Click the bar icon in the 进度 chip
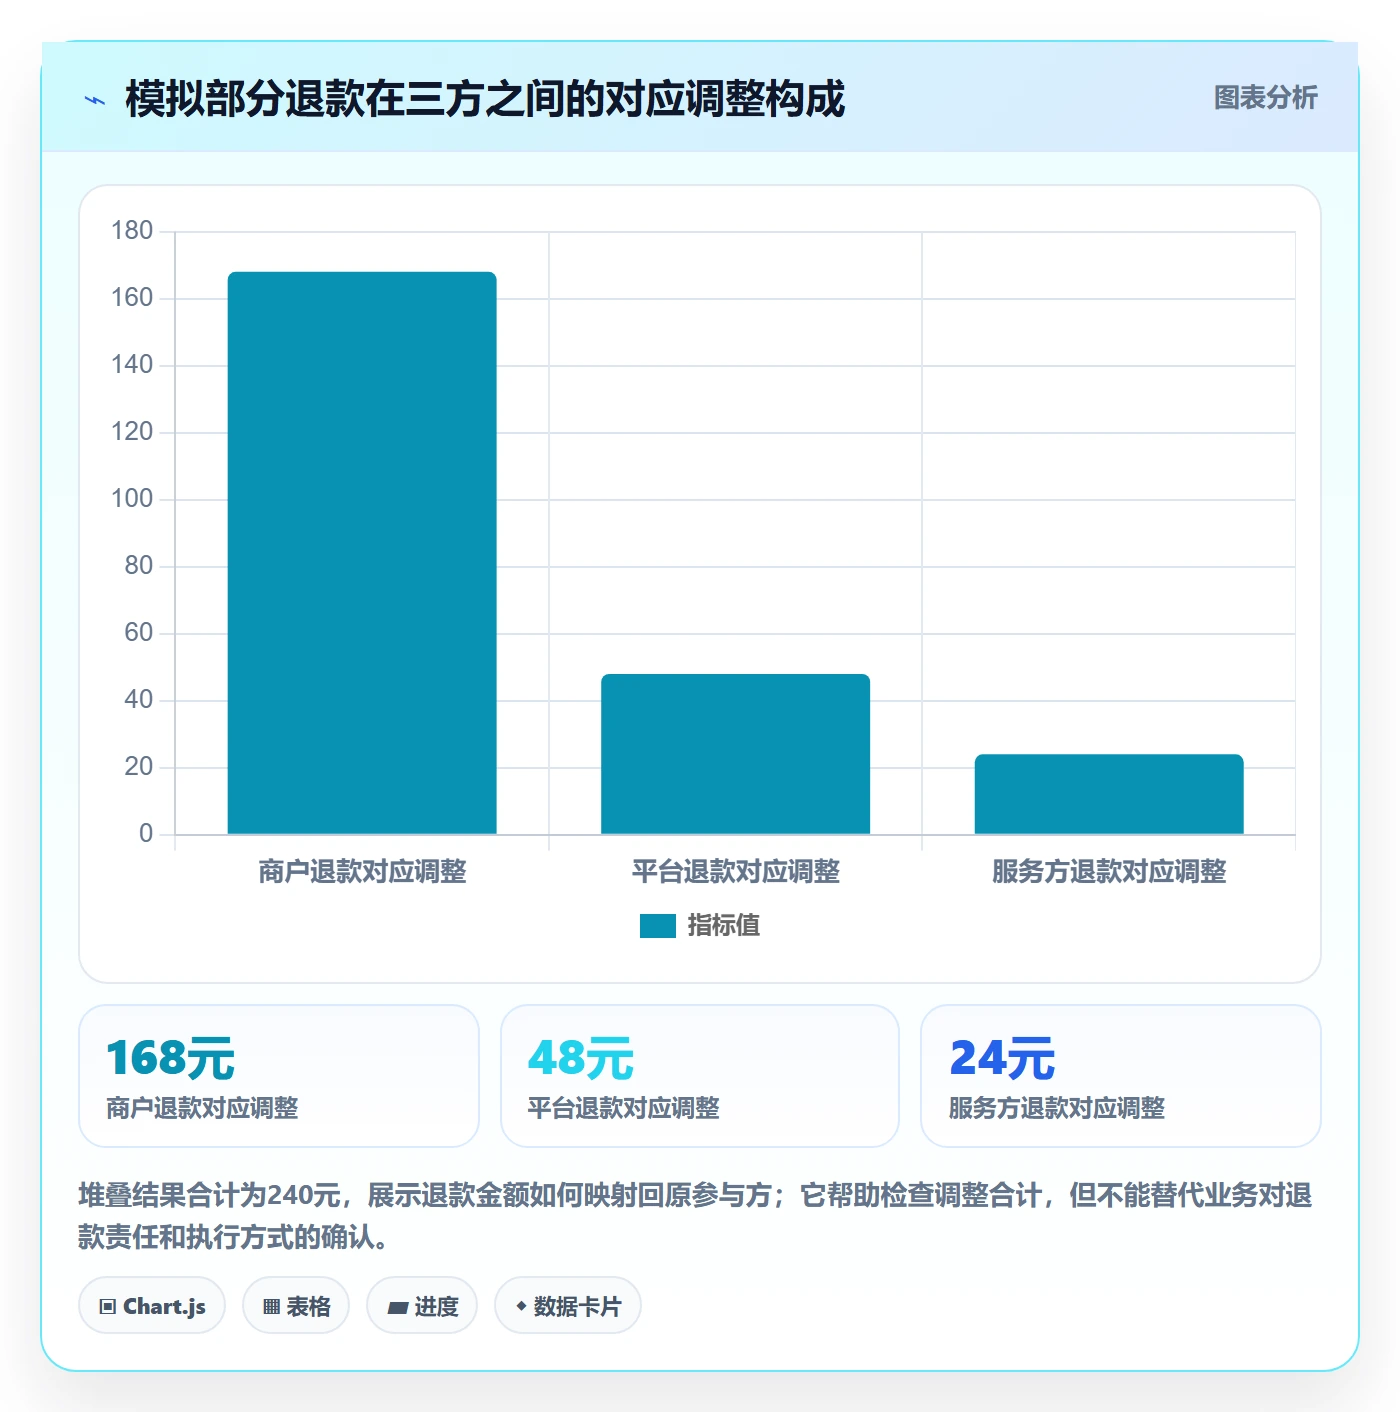Viewport: 1400px width, 1412px height. [397, 1307]
